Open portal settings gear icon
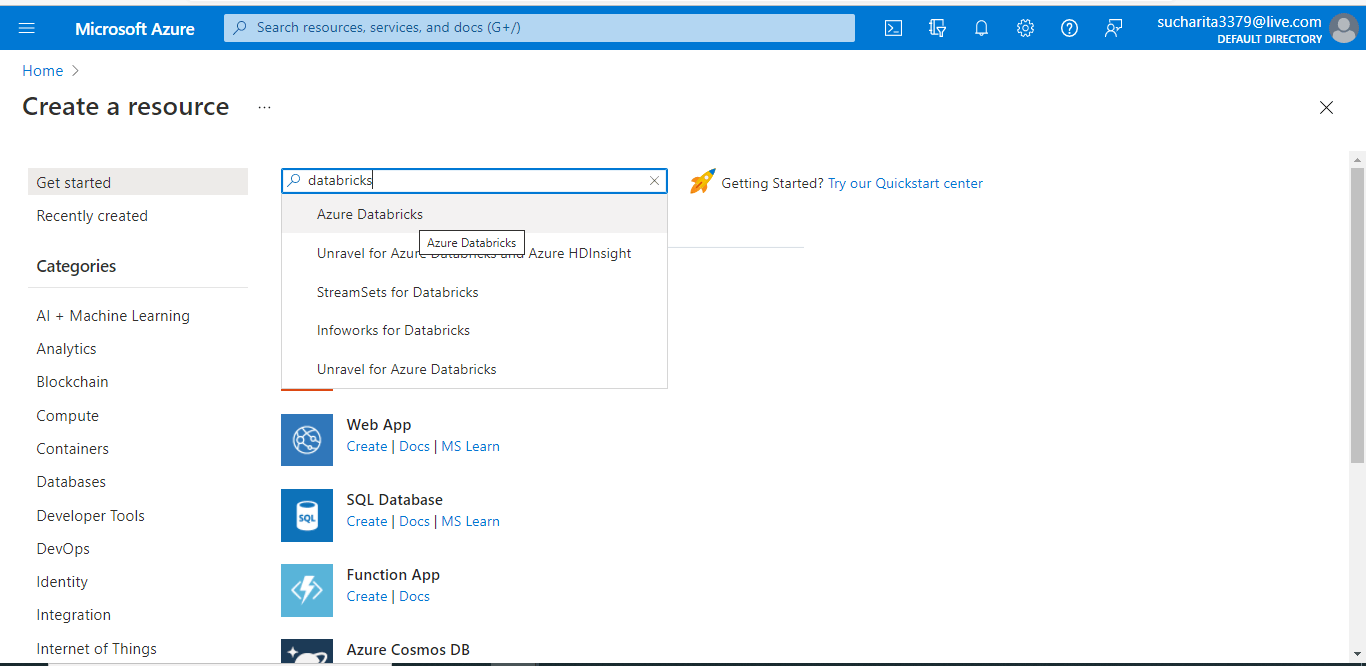This screenshot has height=666, width=1366. pyautogui.click(x=1025, y=28)
